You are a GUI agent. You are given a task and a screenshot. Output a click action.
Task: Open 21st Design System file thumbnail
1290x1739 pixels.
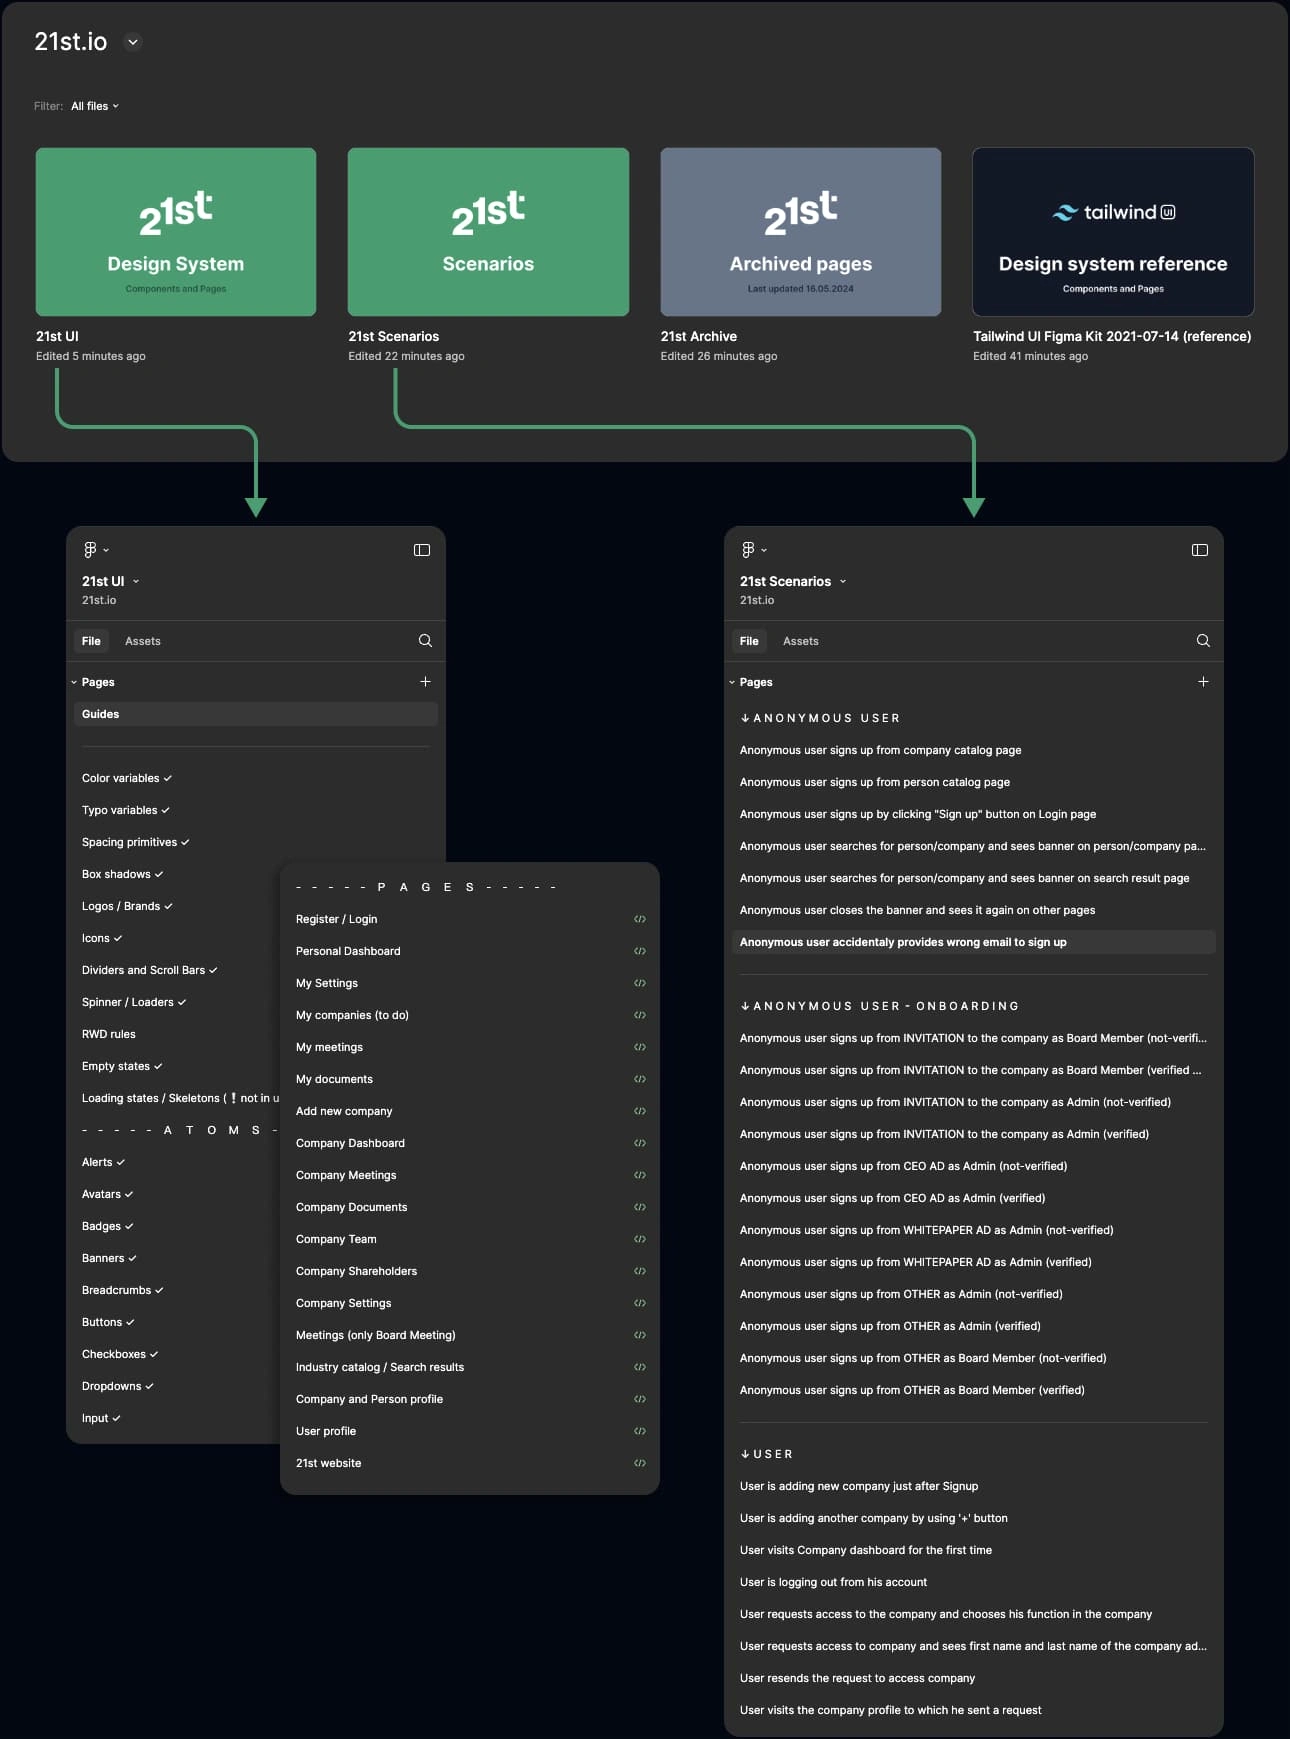[x=176, y=232]
